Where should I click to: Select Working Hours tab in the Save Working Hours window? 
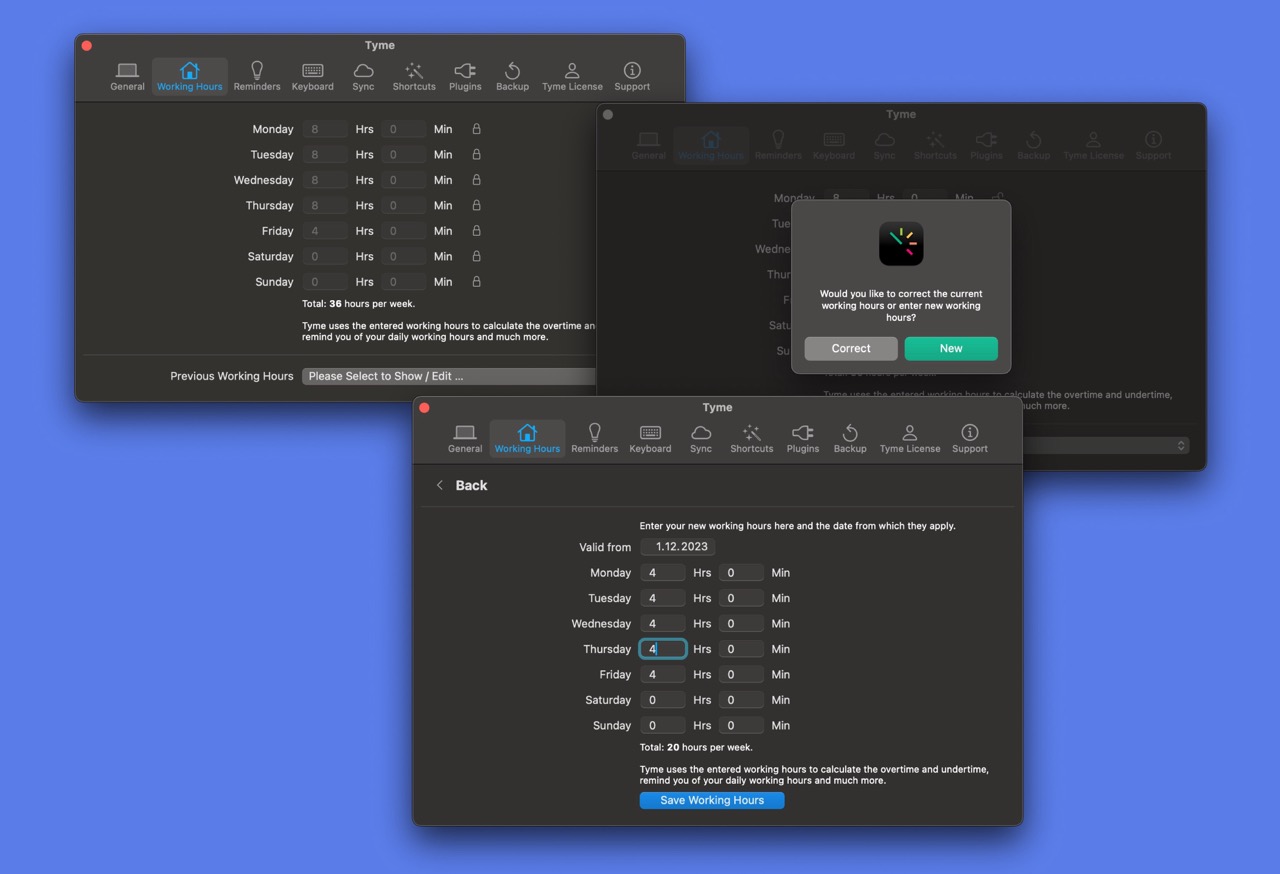[x=527, y=438]
